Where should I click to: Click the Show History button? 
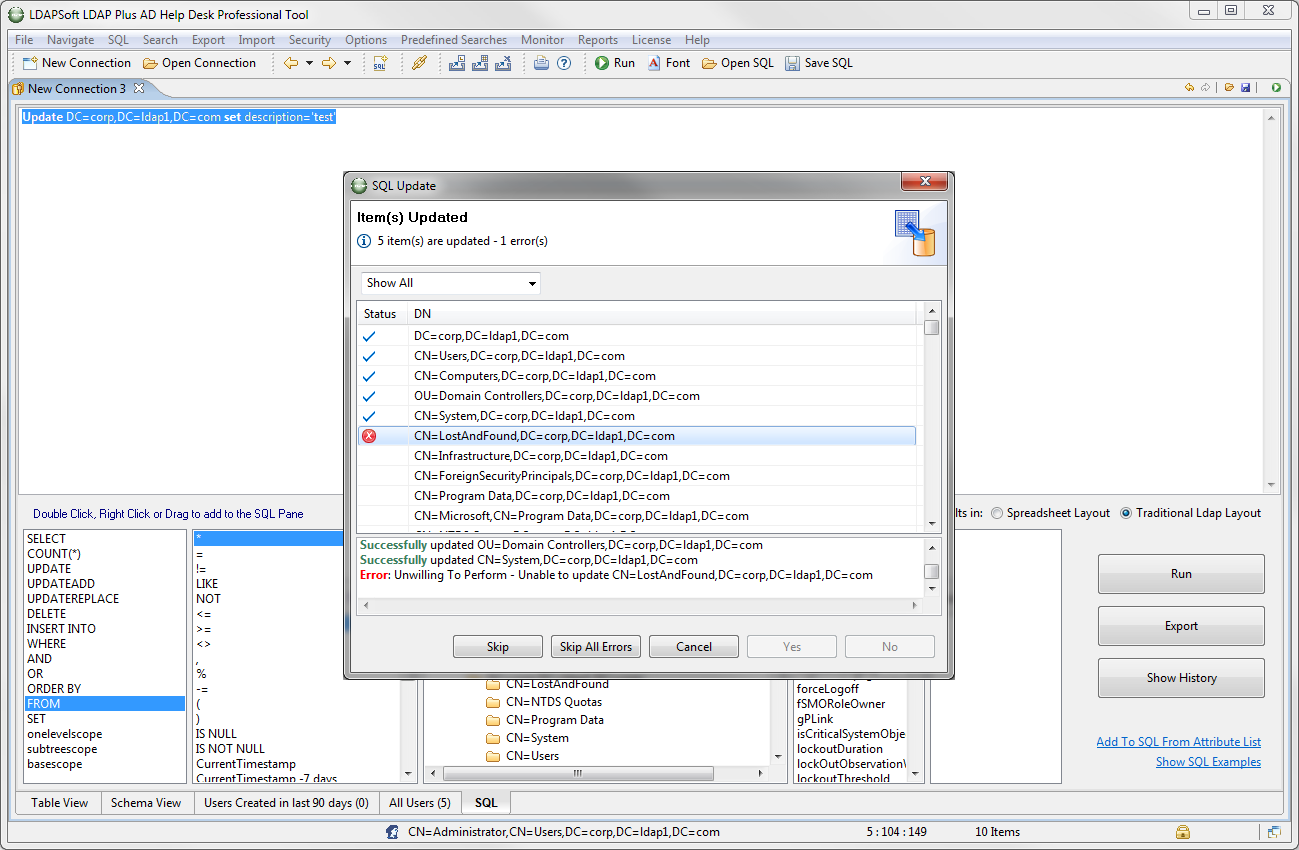1181,678
